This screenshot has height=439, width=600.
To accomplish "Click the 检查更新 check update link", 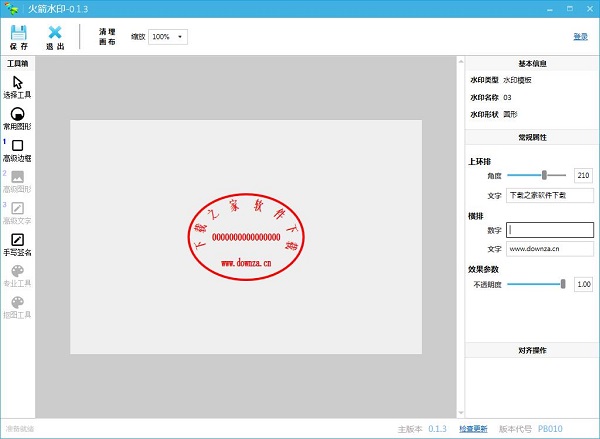I will [473, 429].
